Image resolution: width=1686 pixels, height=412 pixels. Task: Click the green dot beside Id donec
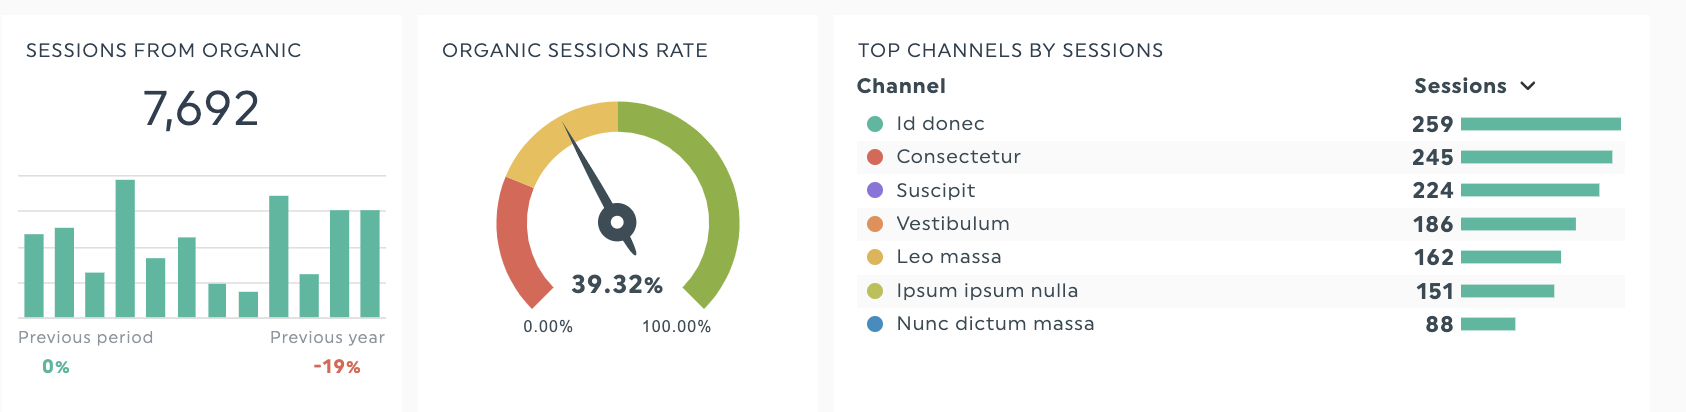[x=875, y=124]
